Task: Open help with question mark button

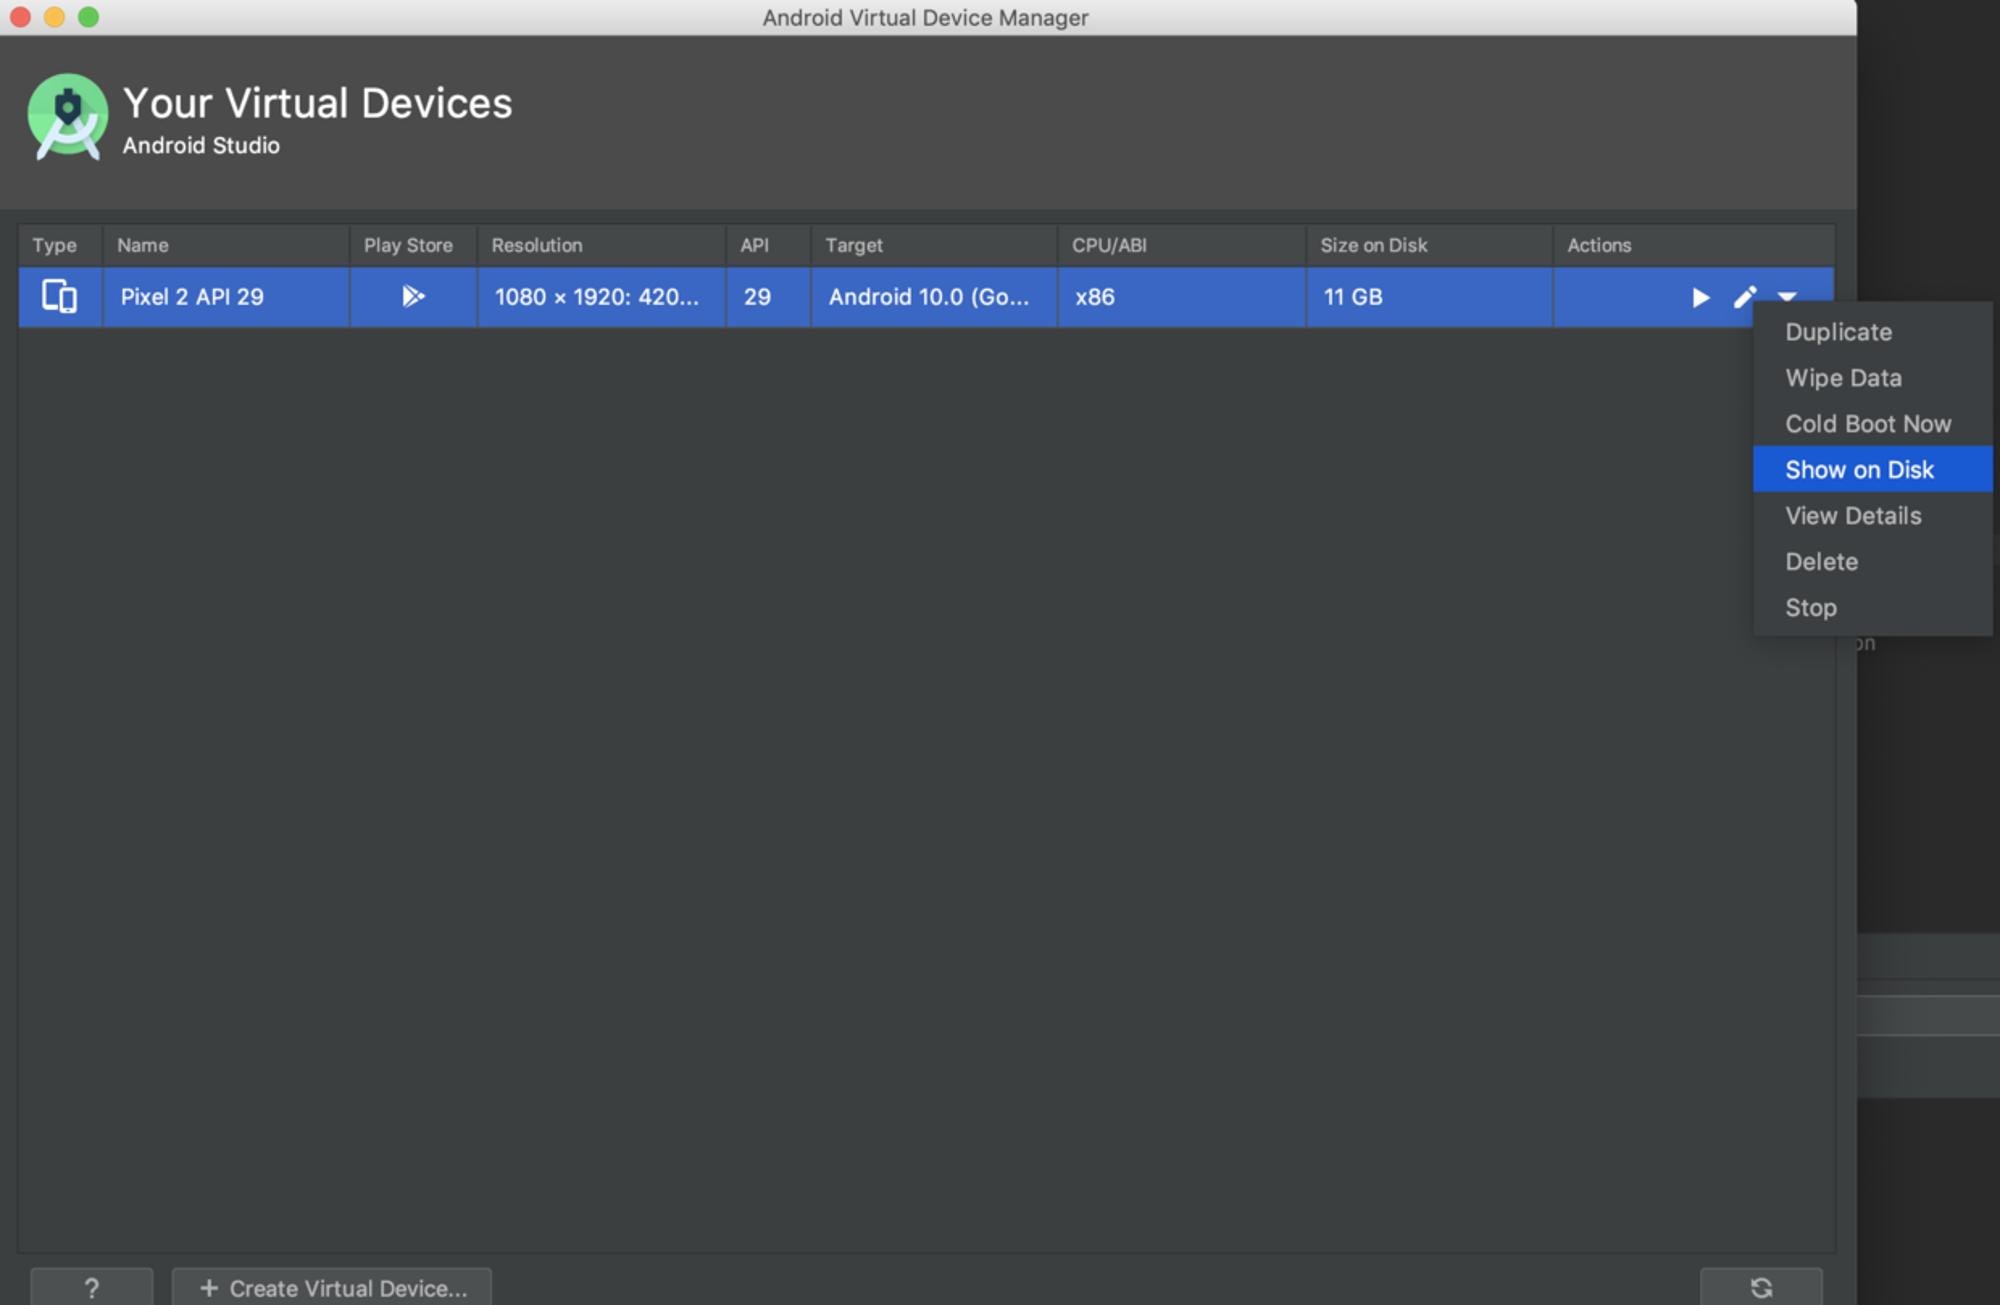Action: click(x=91, y=1287)
